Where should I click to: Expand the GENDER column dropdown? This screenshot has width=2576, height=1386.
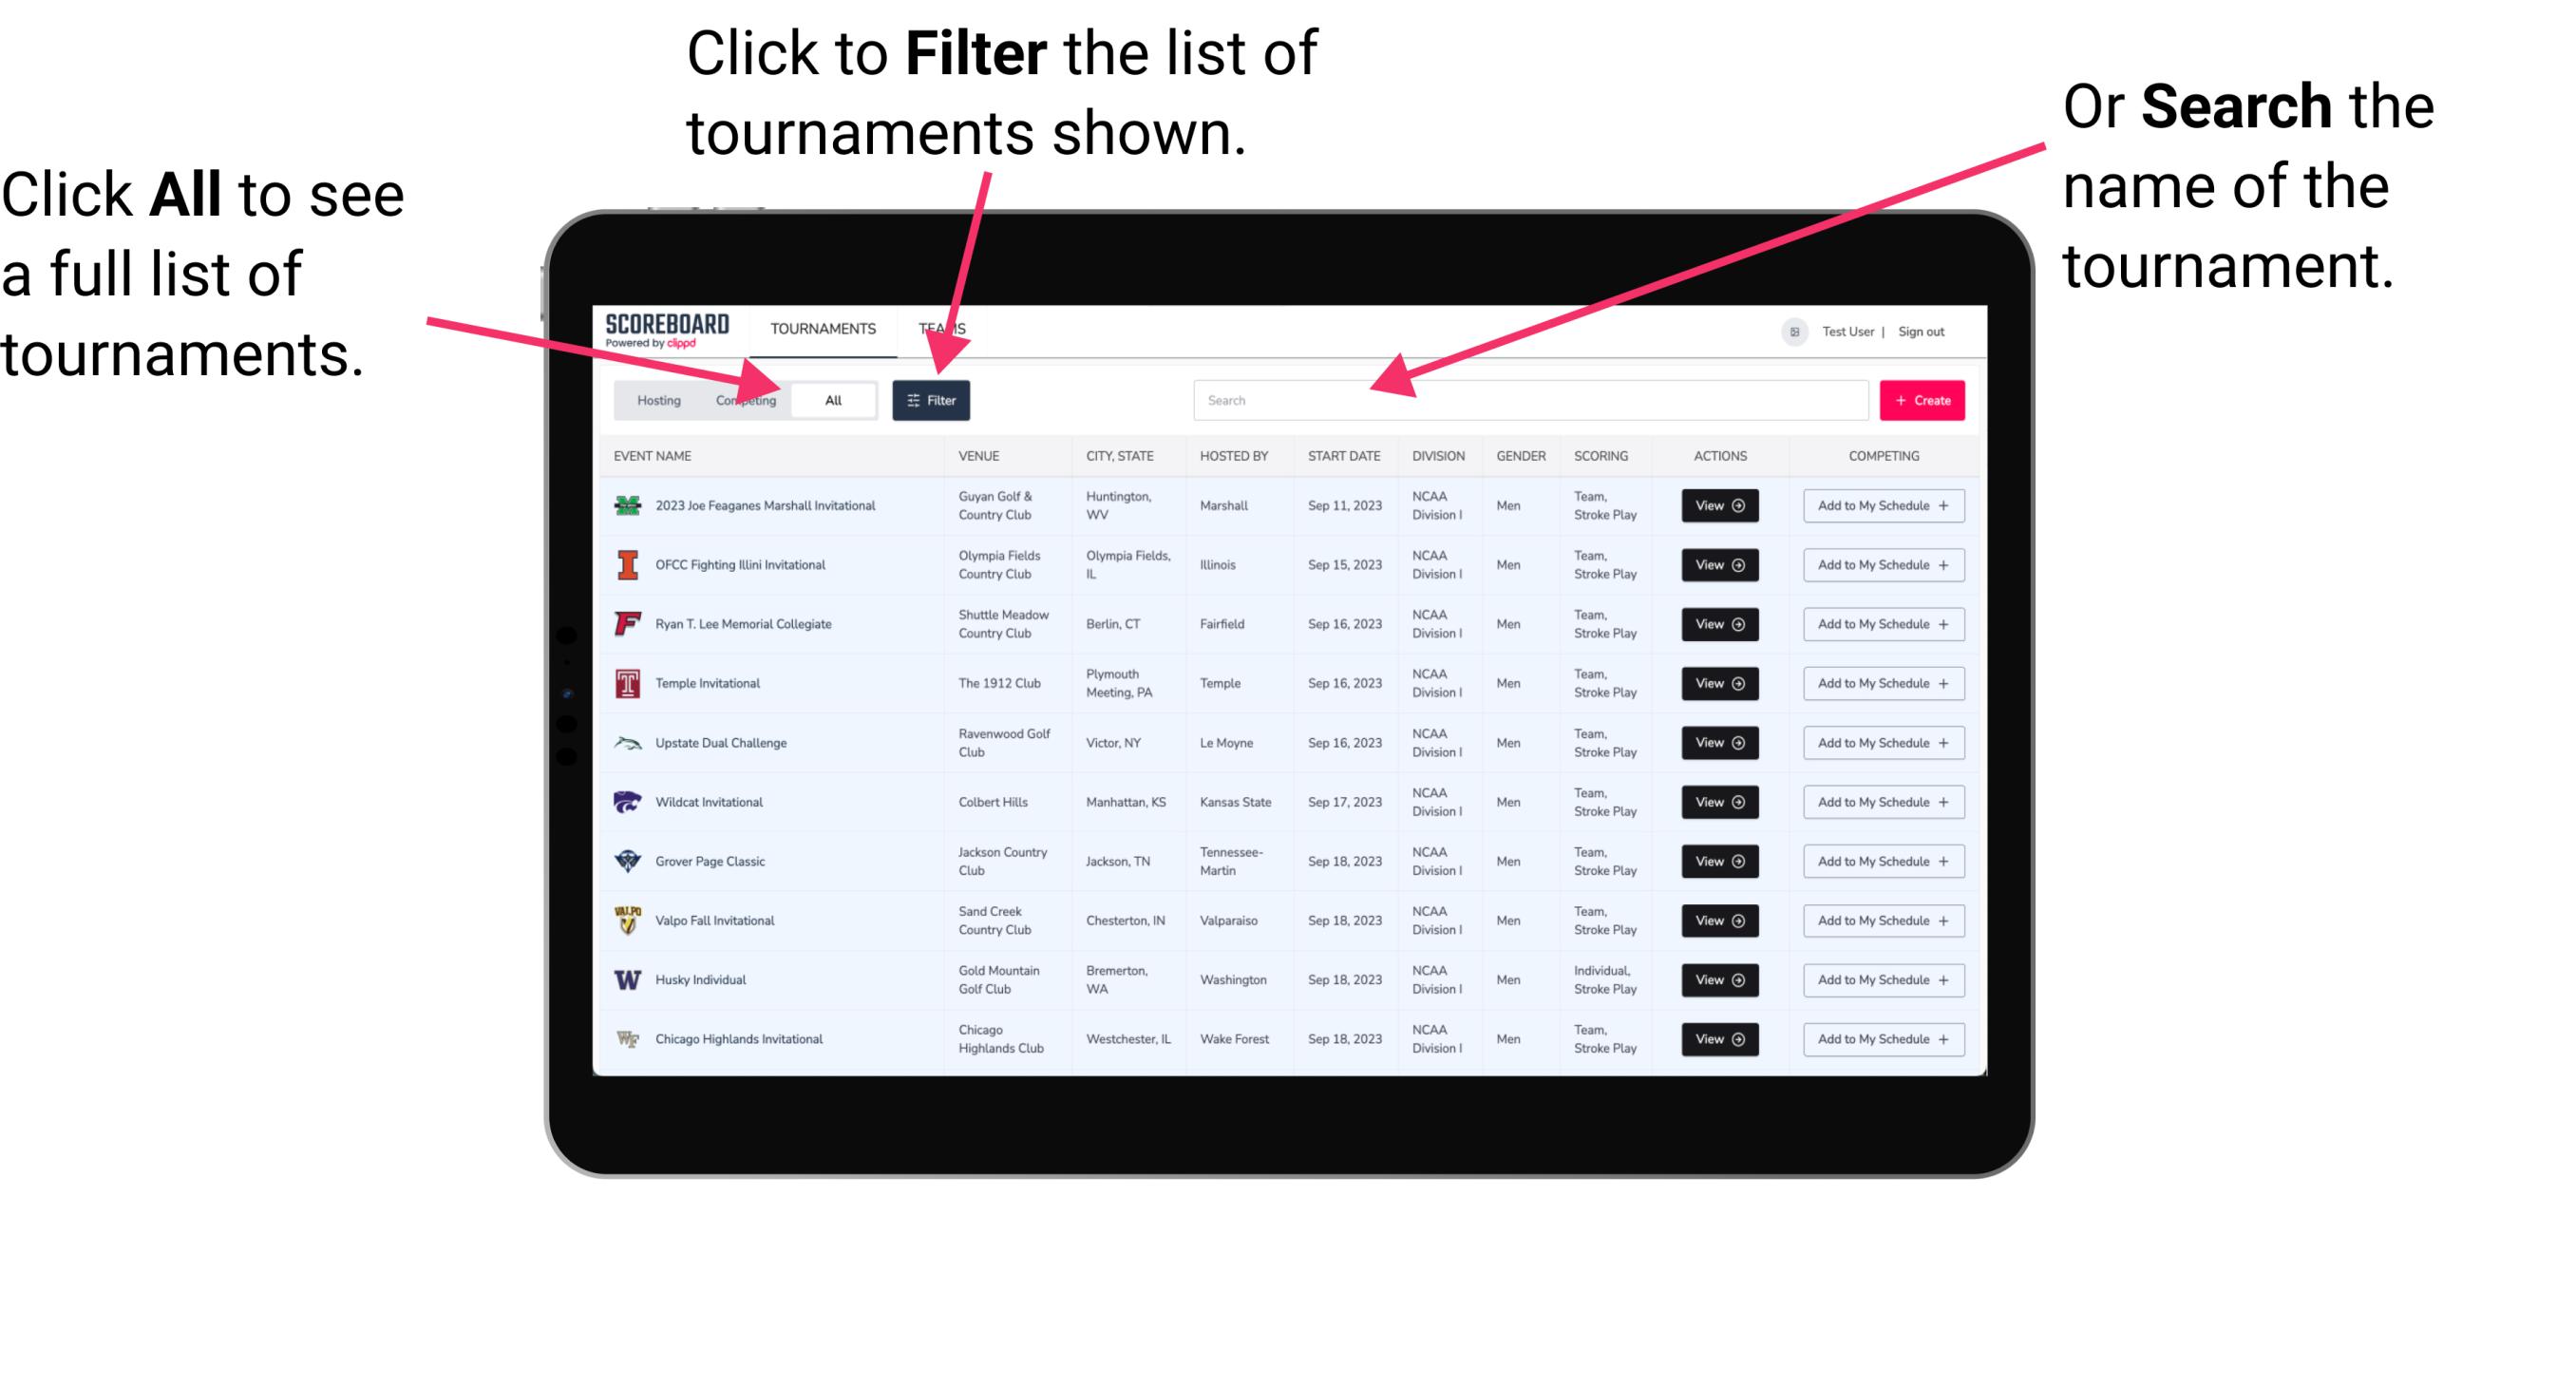[x=1518, y=456]
